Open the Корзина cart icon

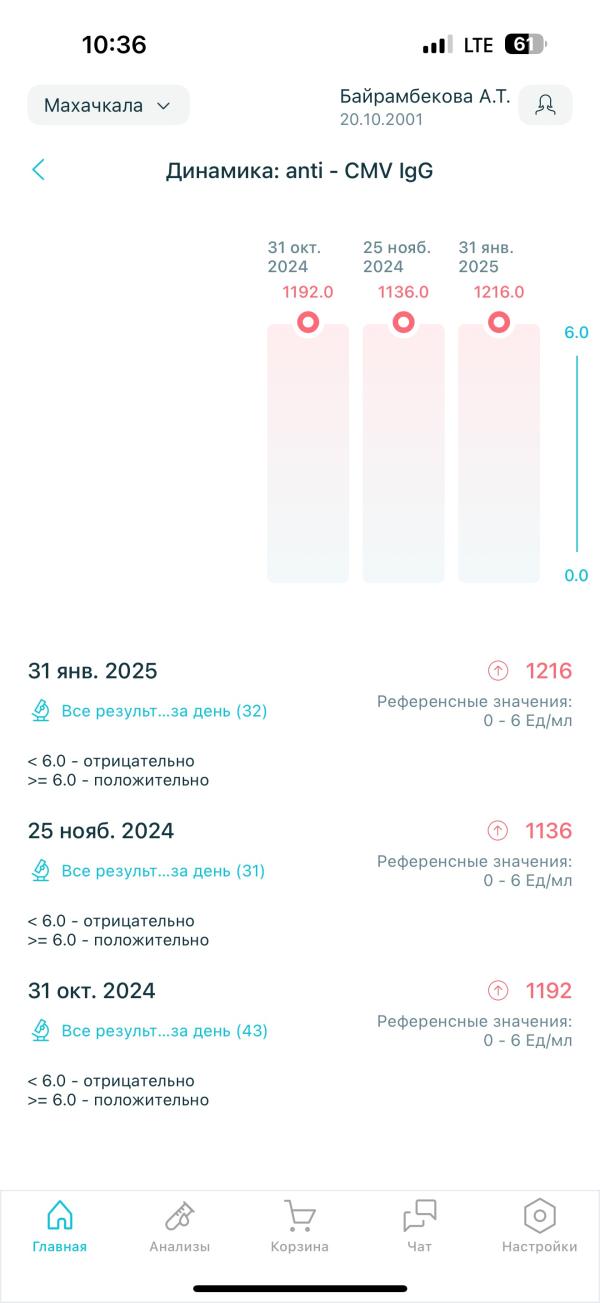tap(300, 1226)
